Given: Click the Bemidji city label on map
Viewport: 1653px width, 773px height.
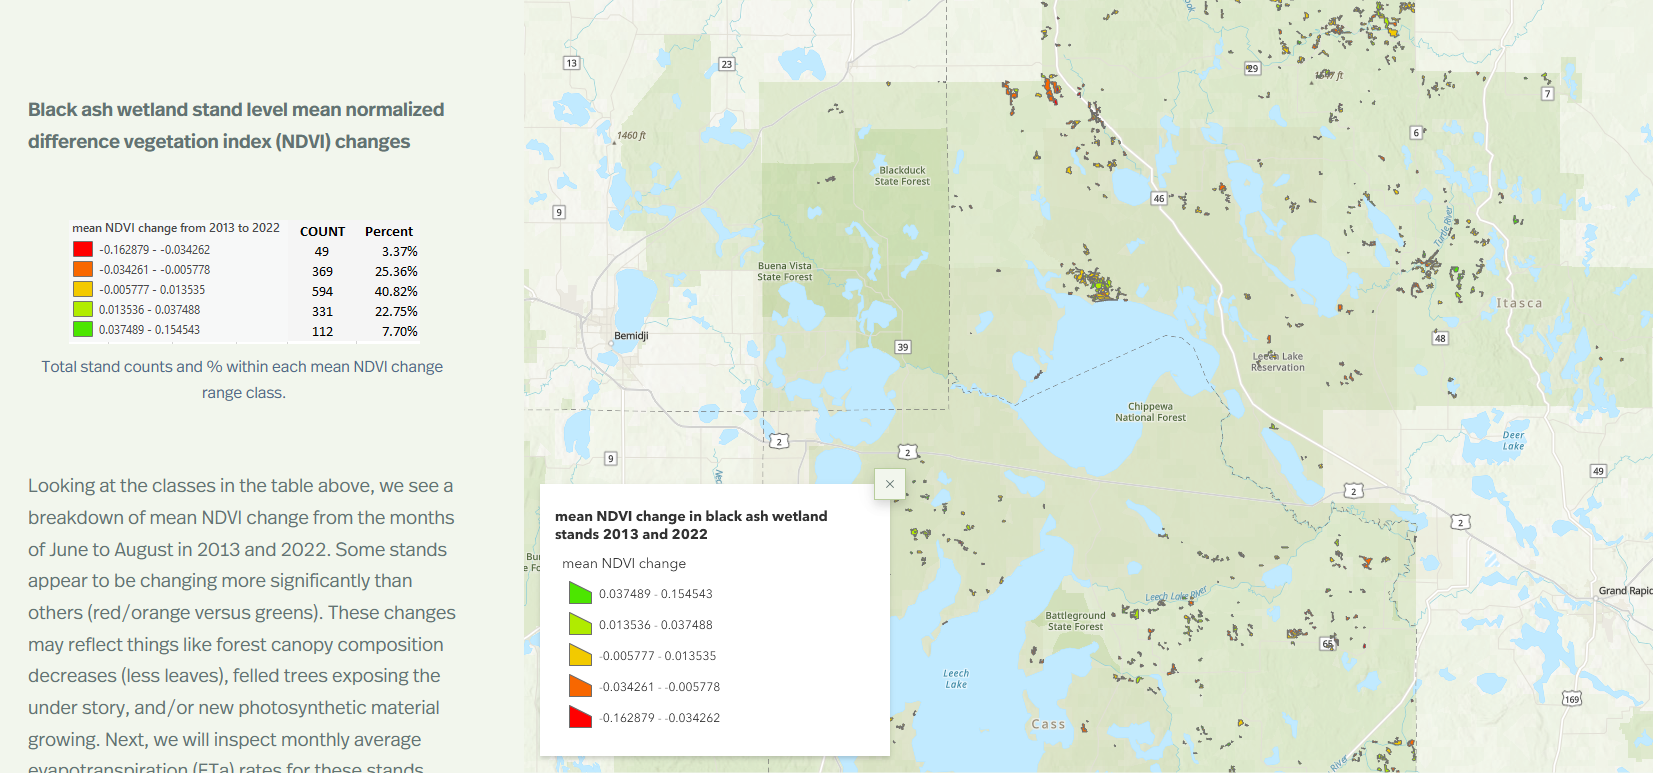Looking at the screenshot, I should point(631,336).
